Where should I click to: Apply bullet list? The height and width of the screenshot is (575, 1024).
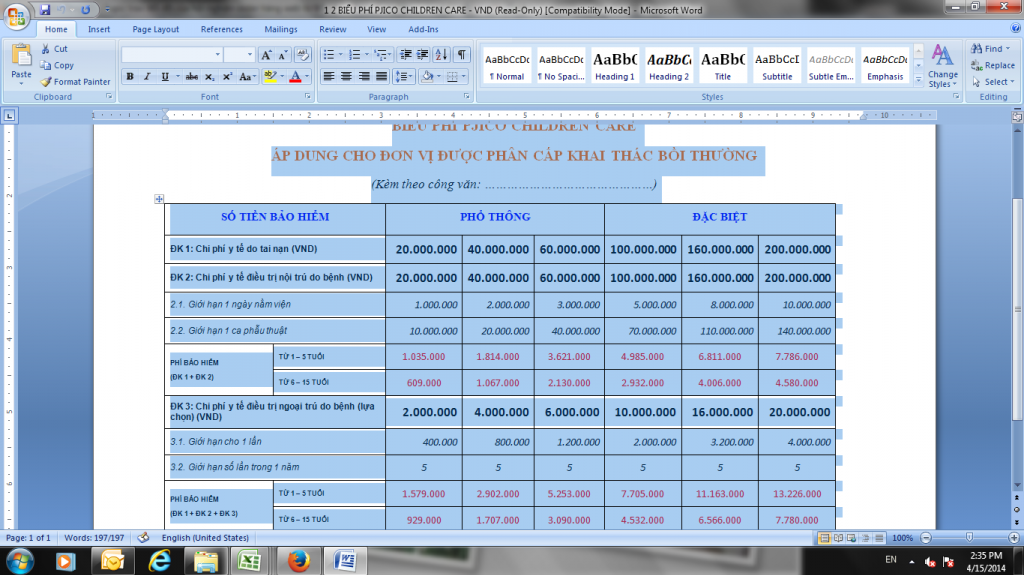(328, 55)
